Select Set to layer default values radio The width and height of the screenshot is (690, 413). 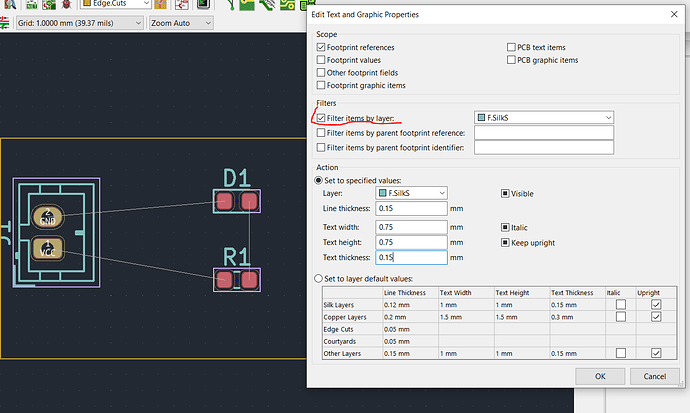318,279
